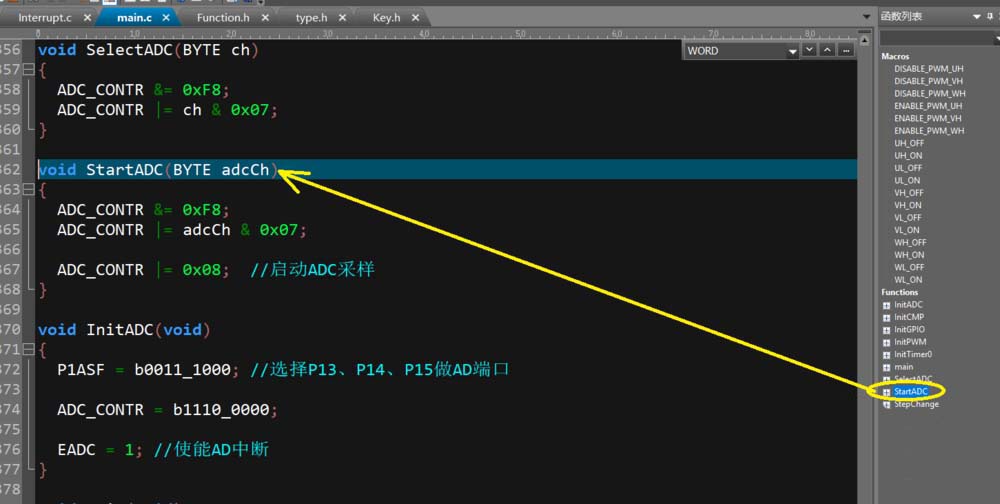Select macro WH_ON
This screenshot has height=504, width=1000.
(x=909, y=255)
